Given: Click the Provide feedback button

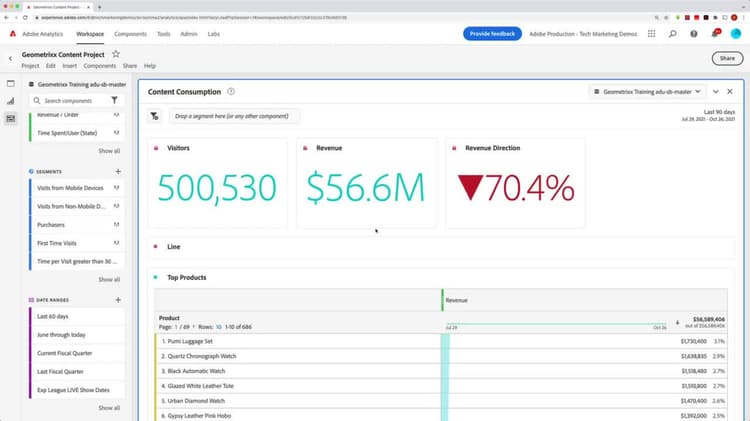Looking at the screenshot, I should (x=492, y=33).
